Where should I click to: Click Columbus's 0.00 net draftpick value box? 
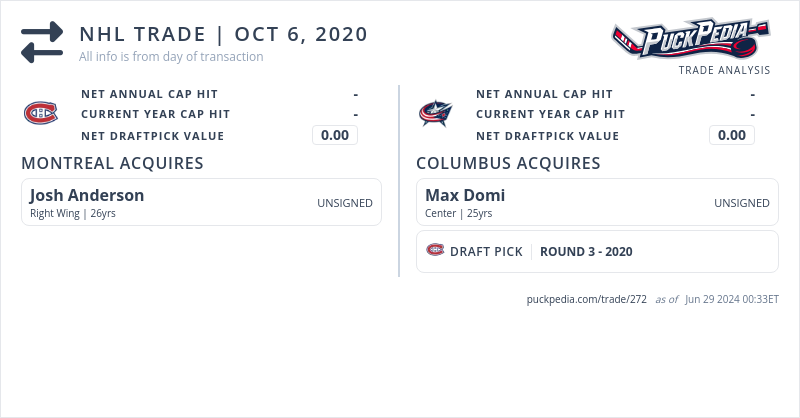tap(732, 135)
